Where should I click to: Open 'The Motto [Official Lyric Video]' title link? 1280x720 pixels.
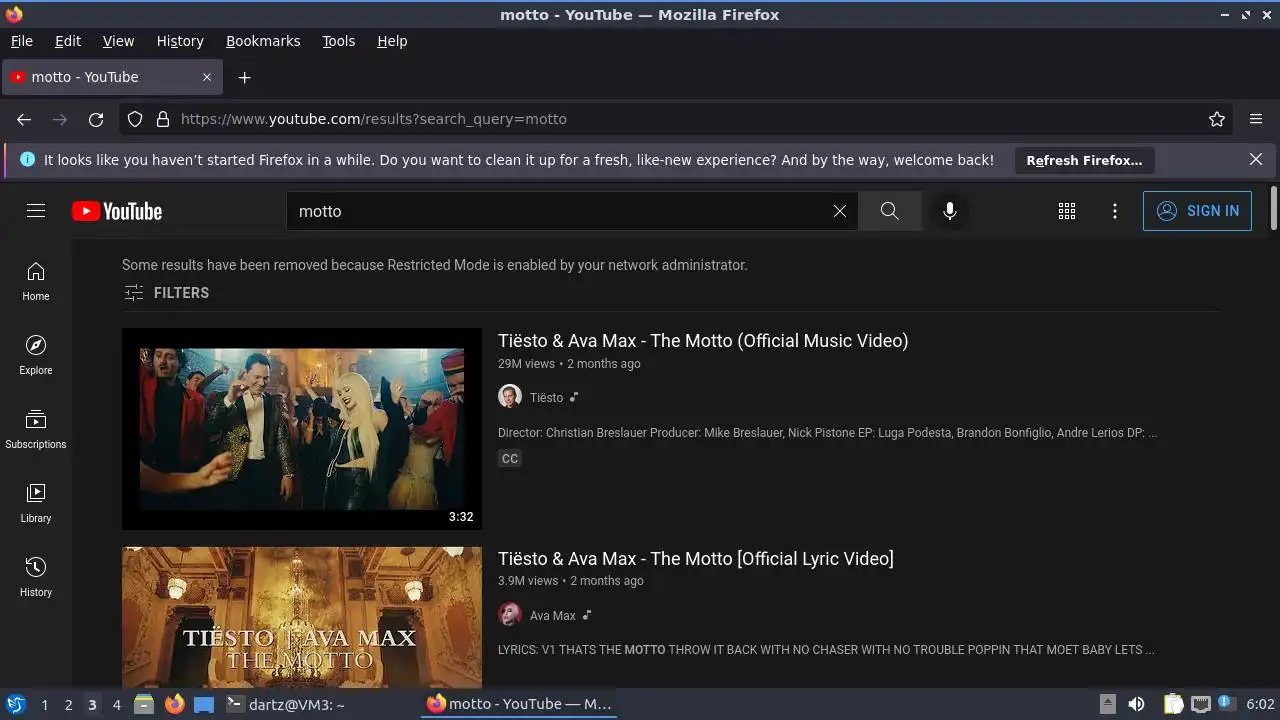[x=696, y=559]
